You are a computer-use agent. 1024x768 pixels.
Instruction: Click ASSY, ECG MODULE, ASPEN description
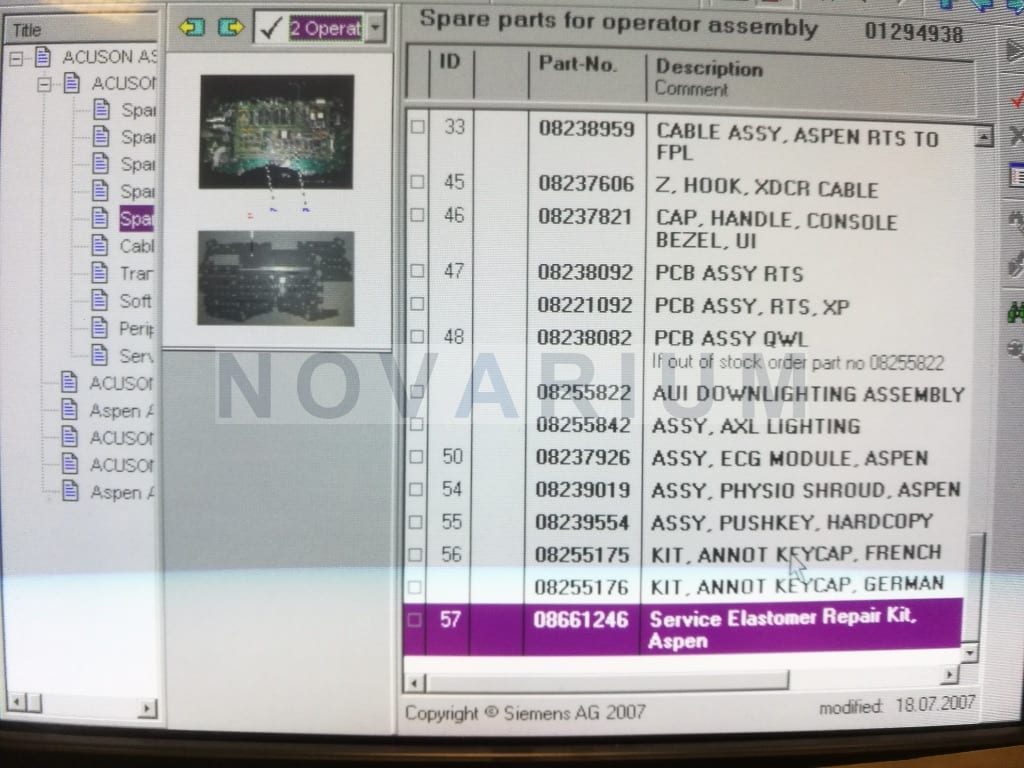pyautogui.click(x=790, y=458)
